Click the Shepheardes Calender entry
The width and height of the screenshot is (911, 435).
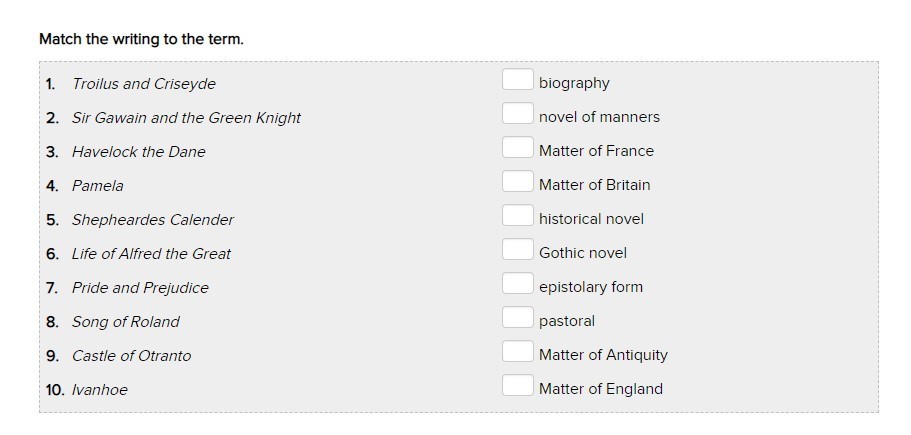coord(152,220)
